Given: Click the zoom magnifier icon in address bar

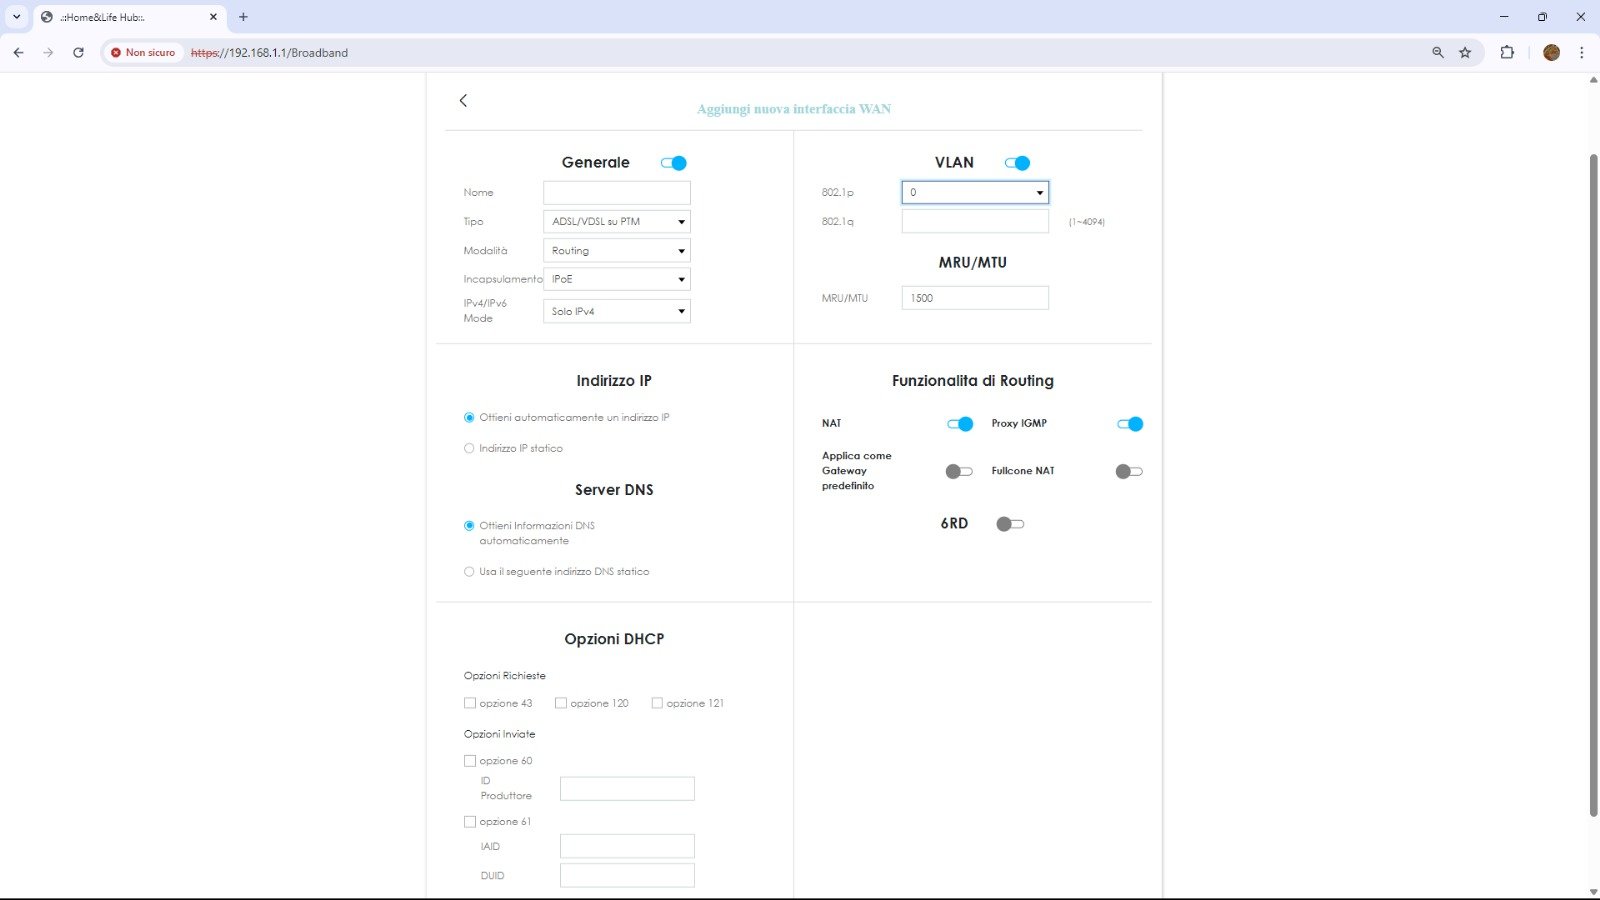Looking at the screenshot, I should tap(1438, 52).
